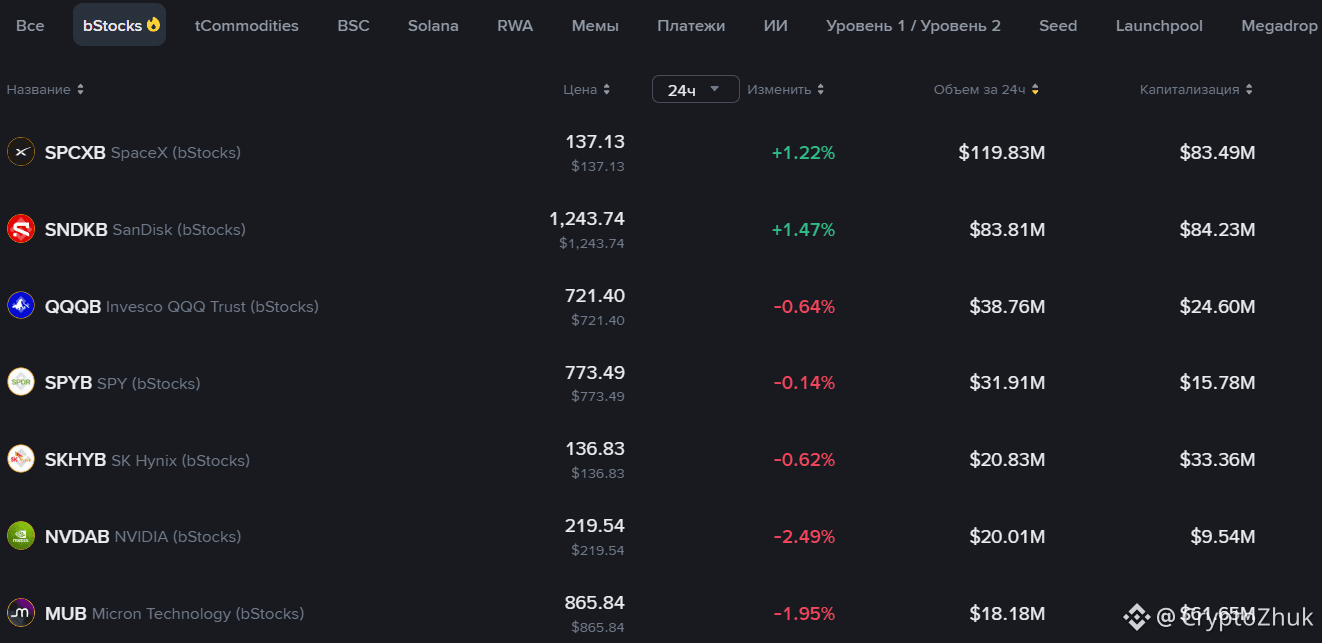This screenshot has width=1322, height=643.
Task: Click SK Hynix price 136.83
Action: tap(595, 449)
